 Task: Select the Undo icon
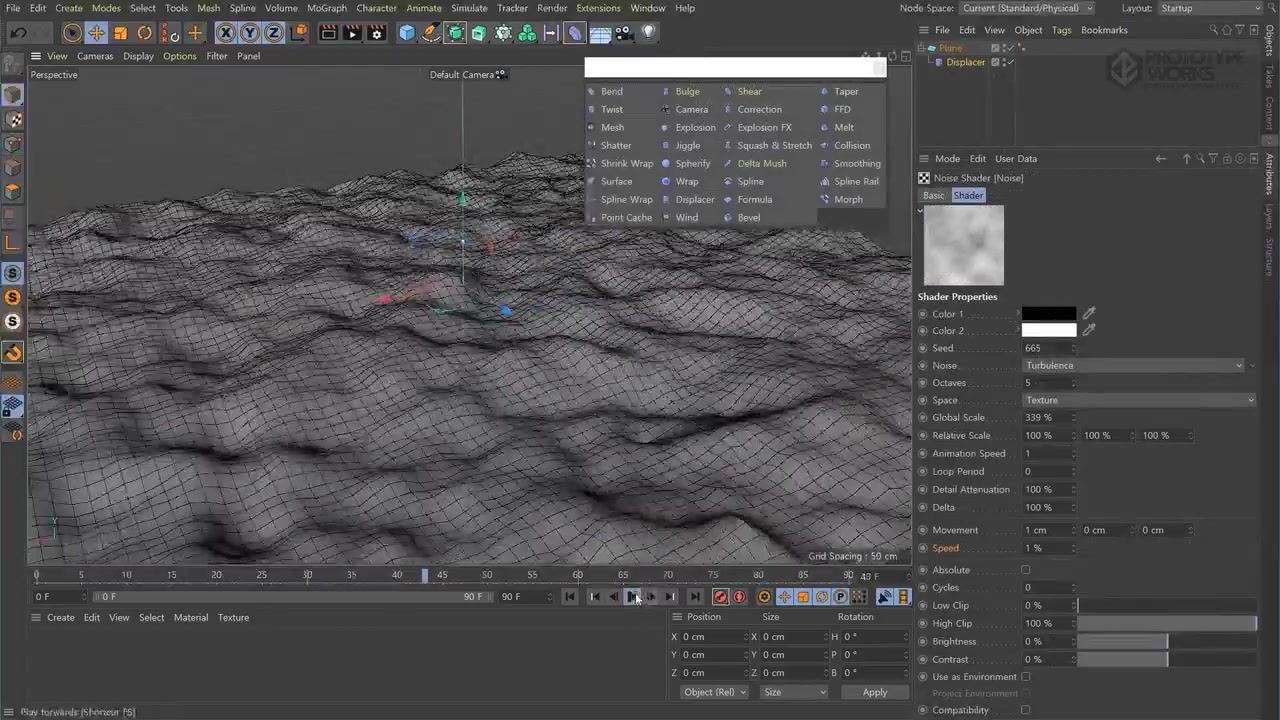pos(19,32)
